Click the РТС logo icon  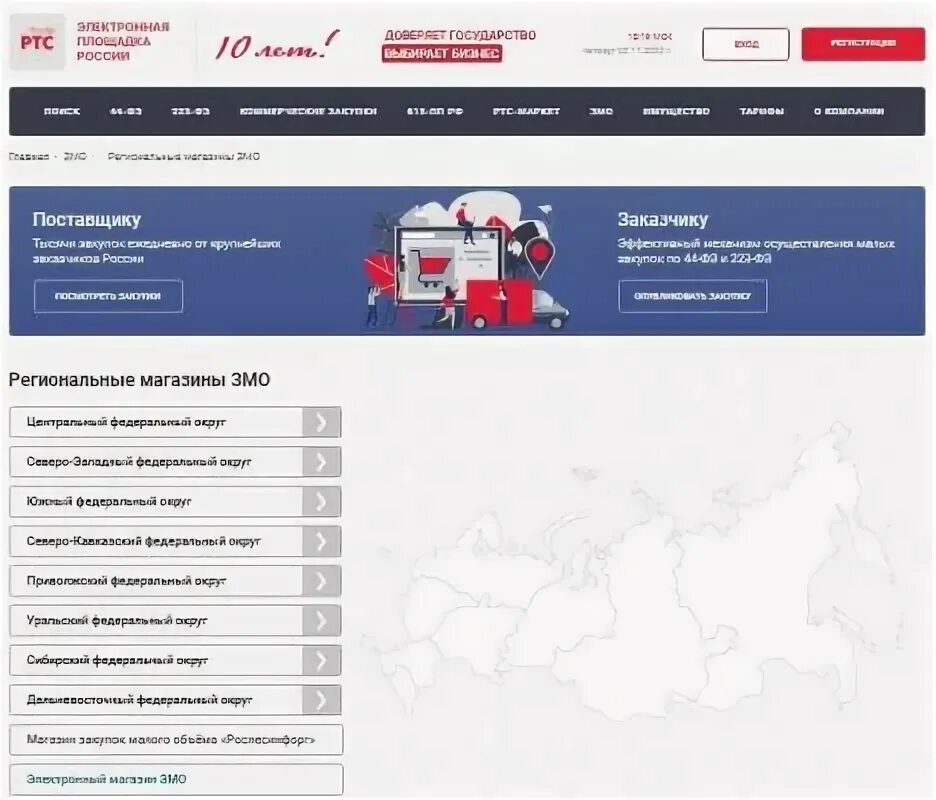38,42
